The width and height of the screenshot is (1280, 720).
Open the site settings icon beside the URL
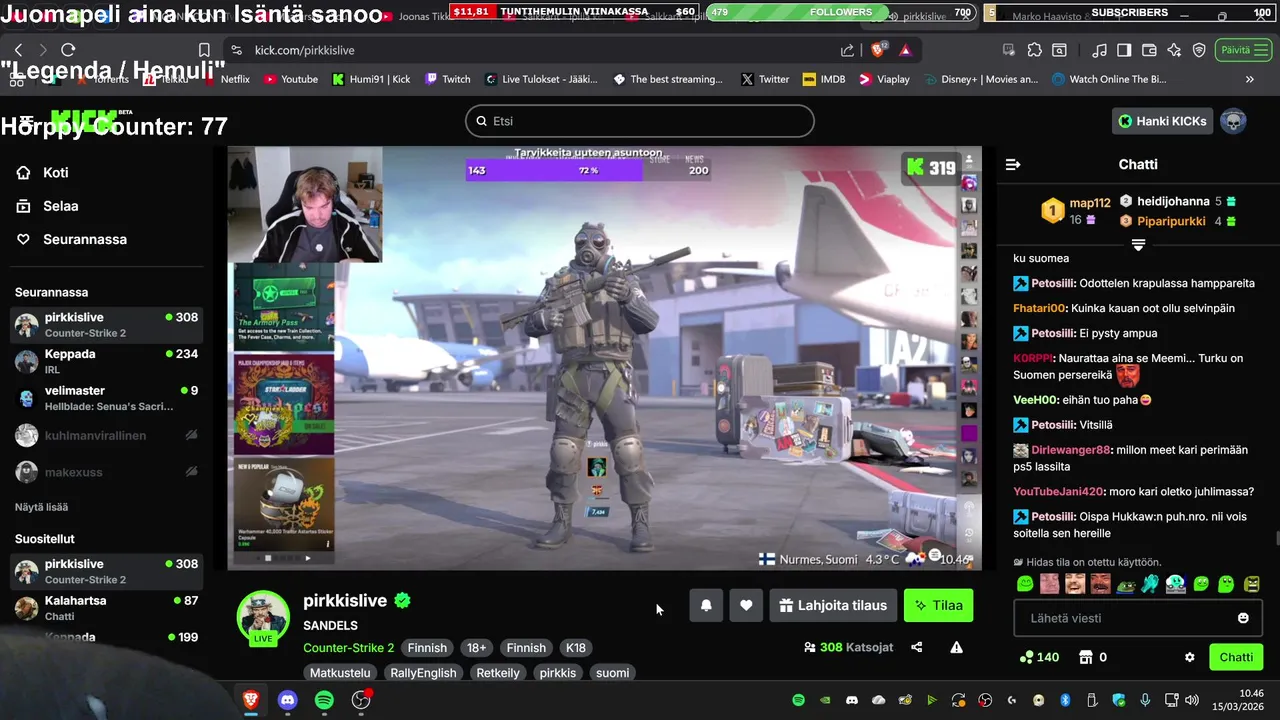[236, 50]
